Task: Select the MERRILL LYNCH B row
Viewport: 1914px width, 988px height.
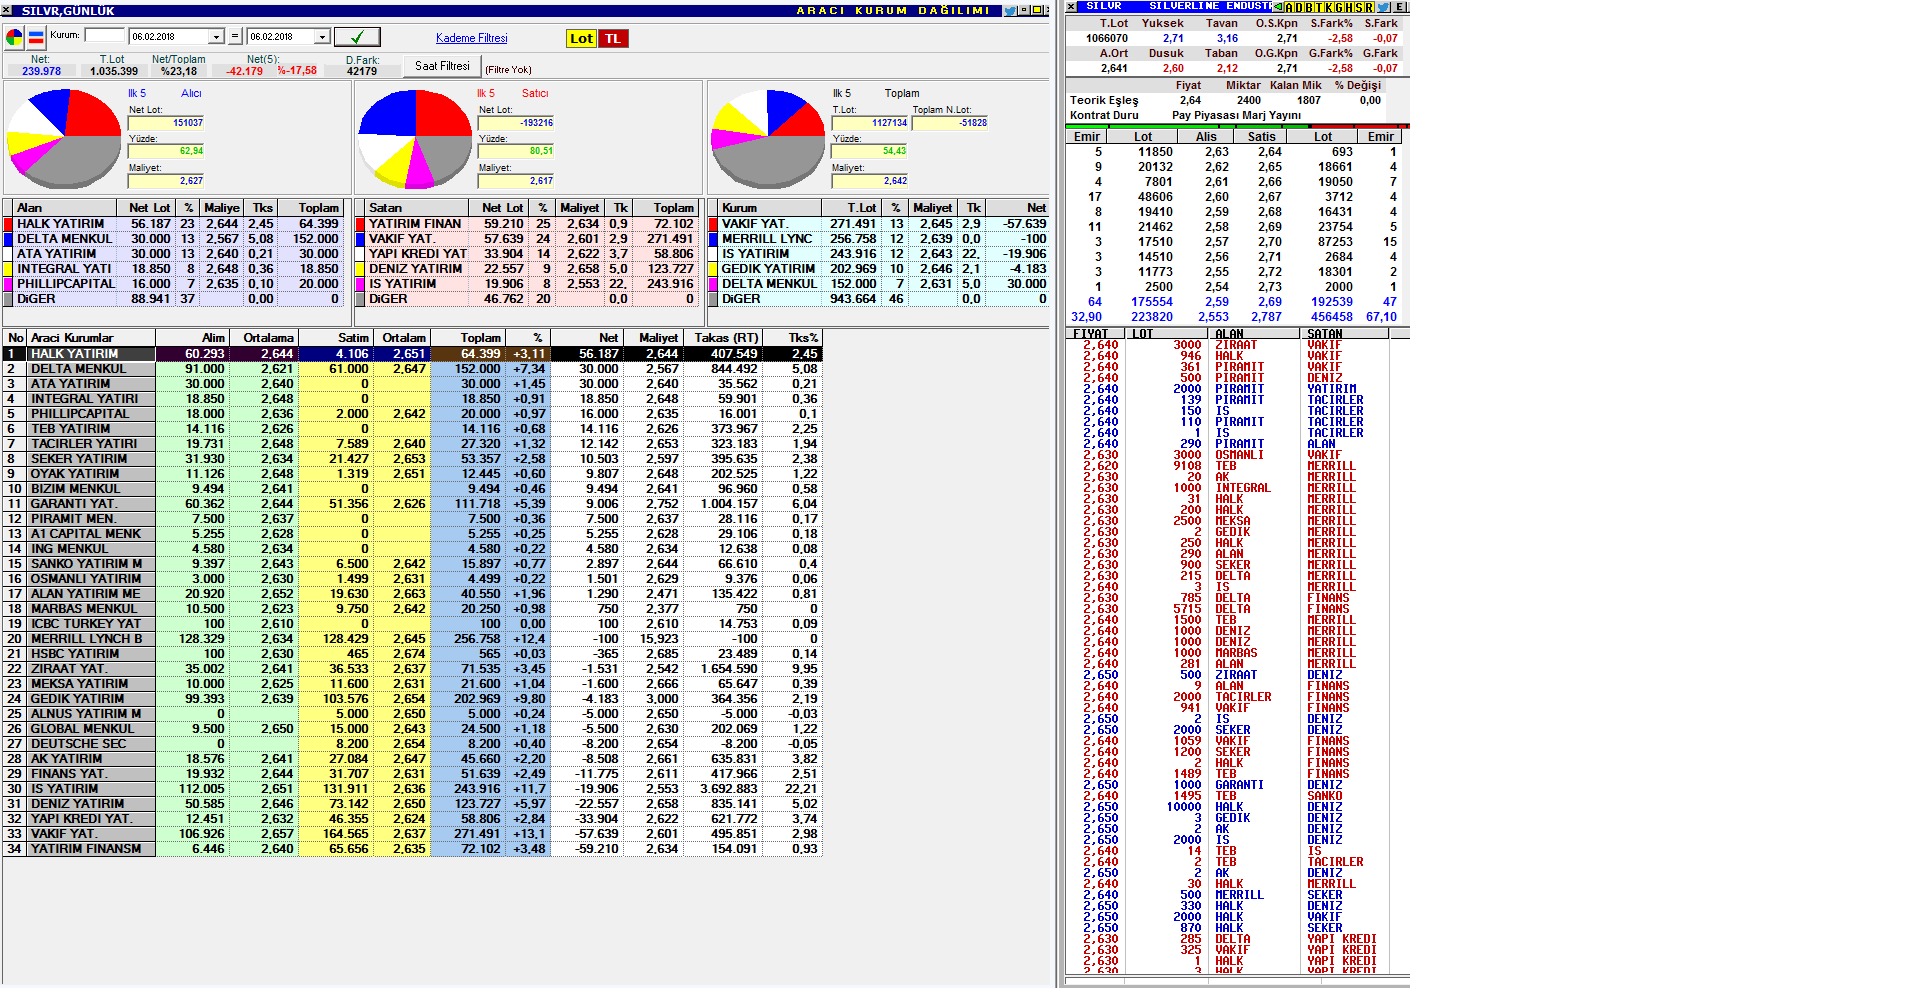Action: pos(412,639)
